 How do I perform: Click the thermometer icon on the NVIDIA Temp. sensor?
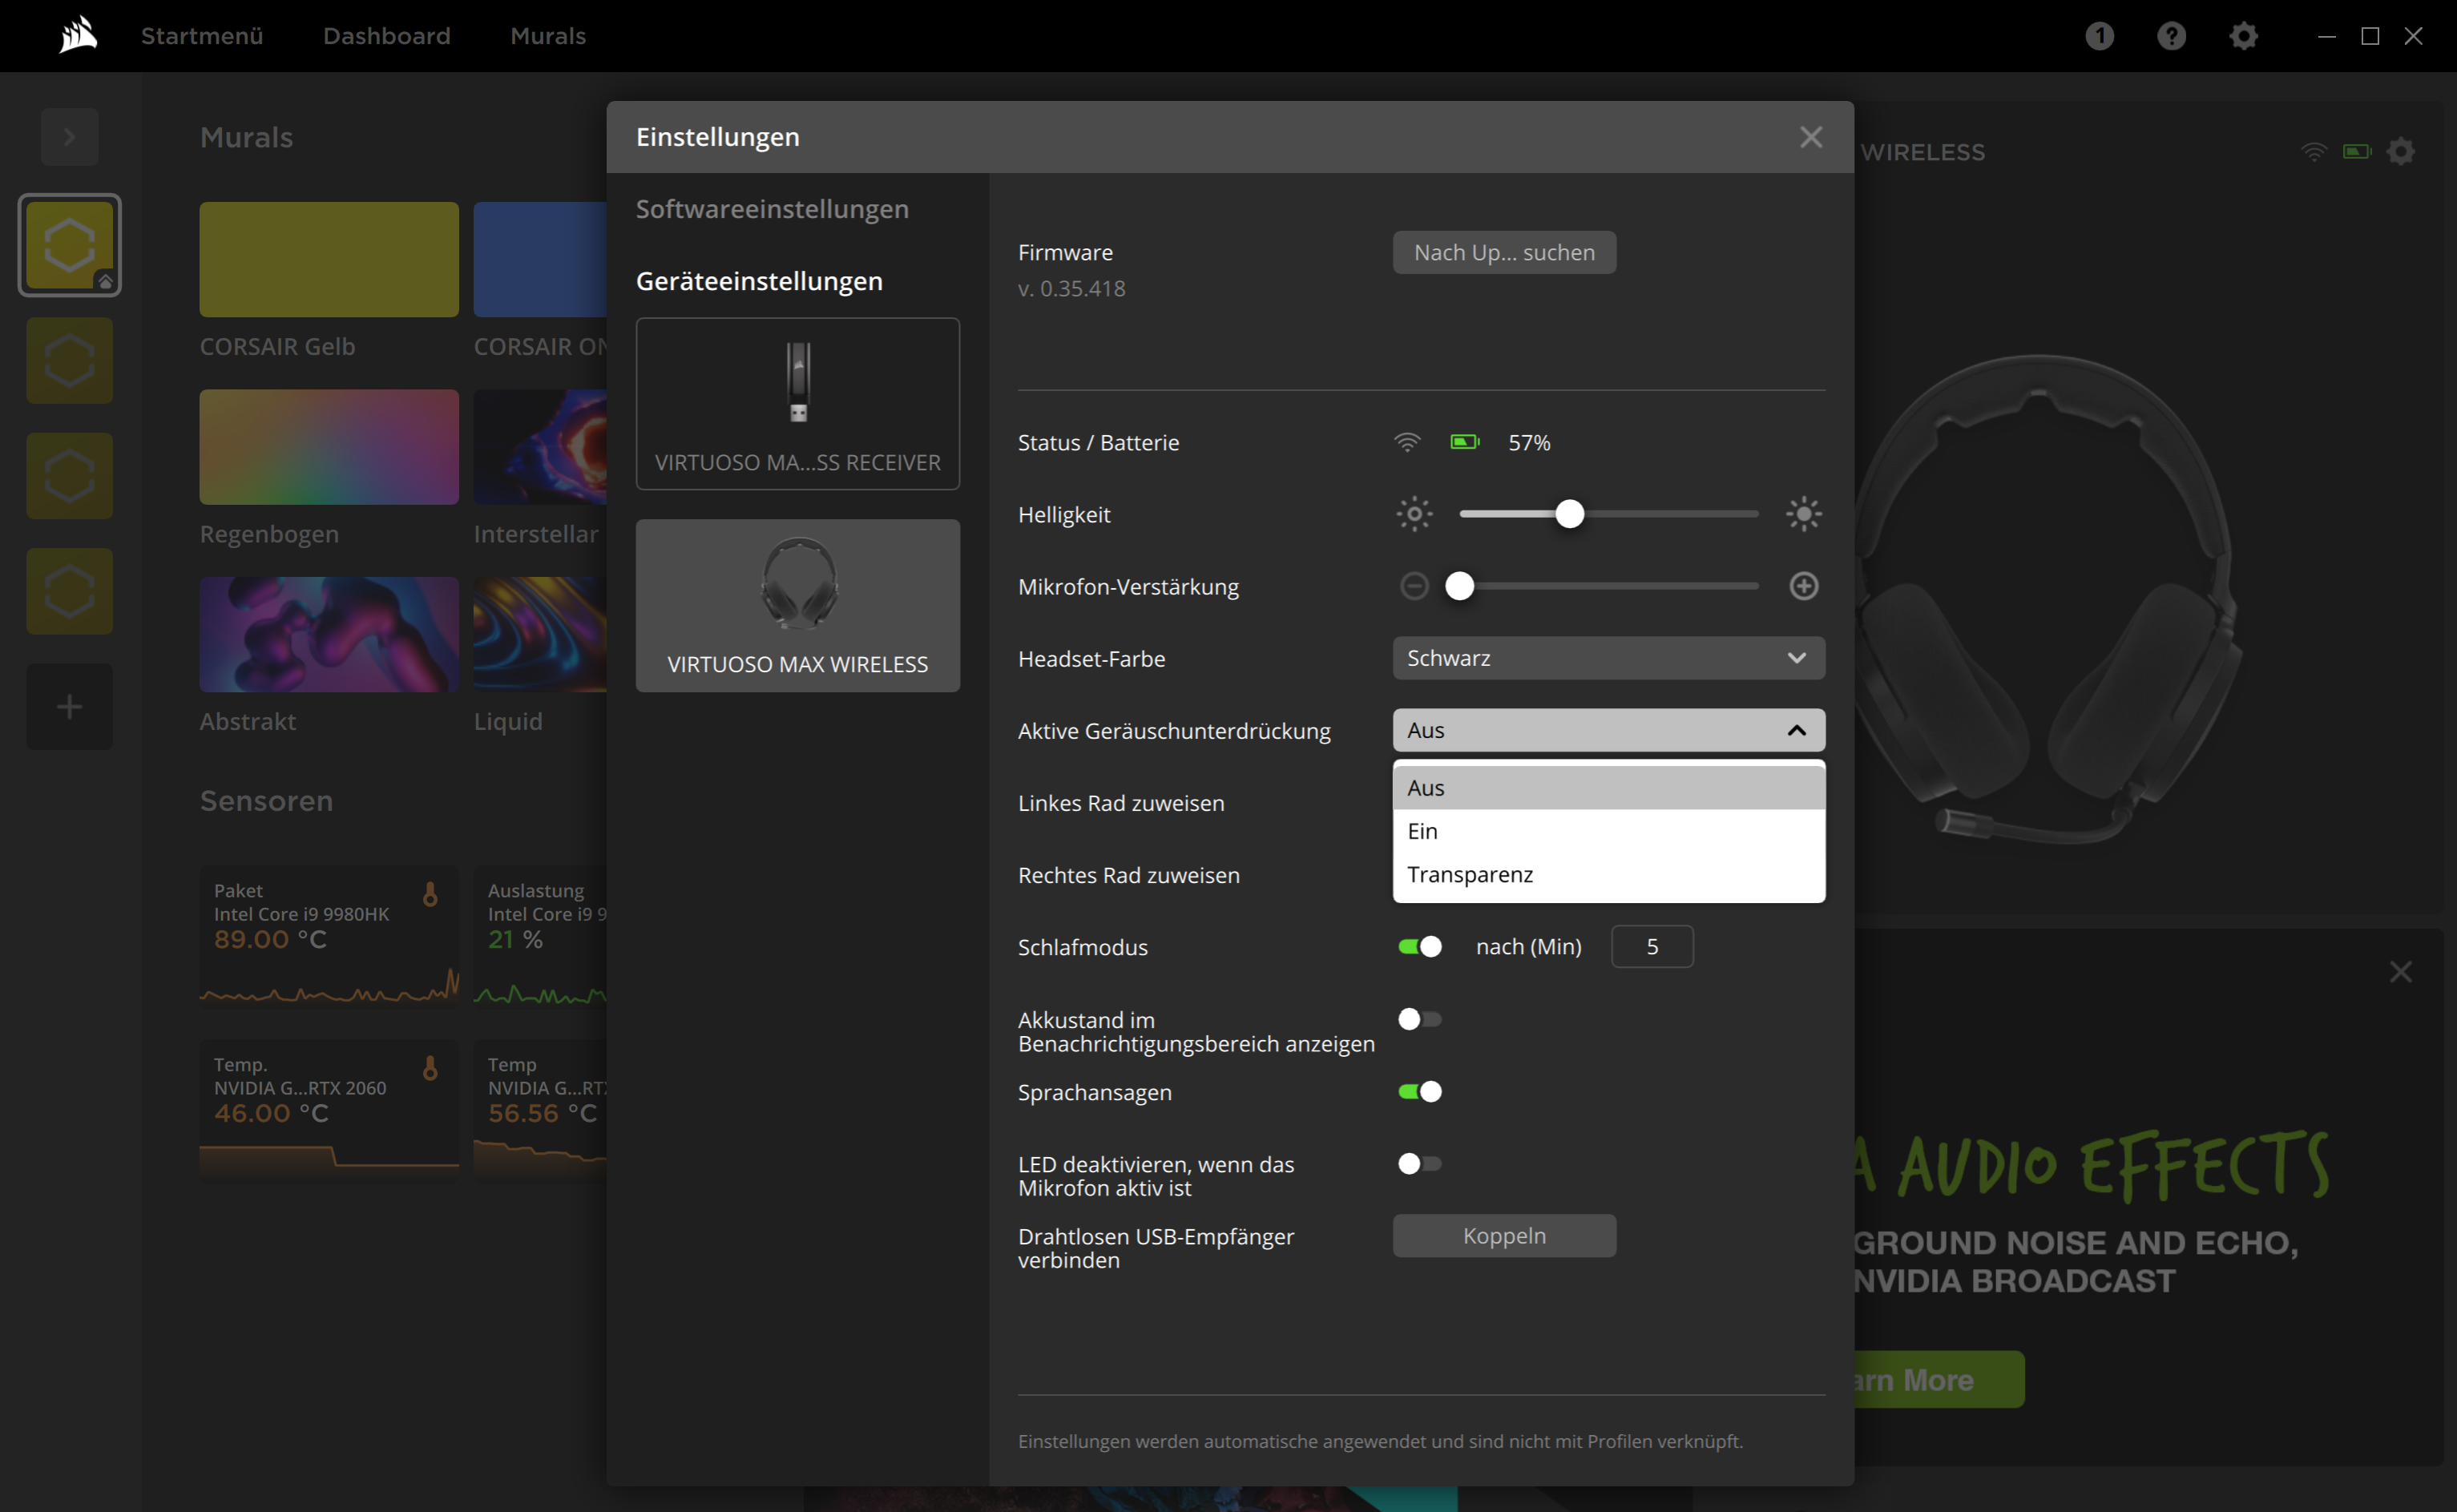tap(430, 1068)
